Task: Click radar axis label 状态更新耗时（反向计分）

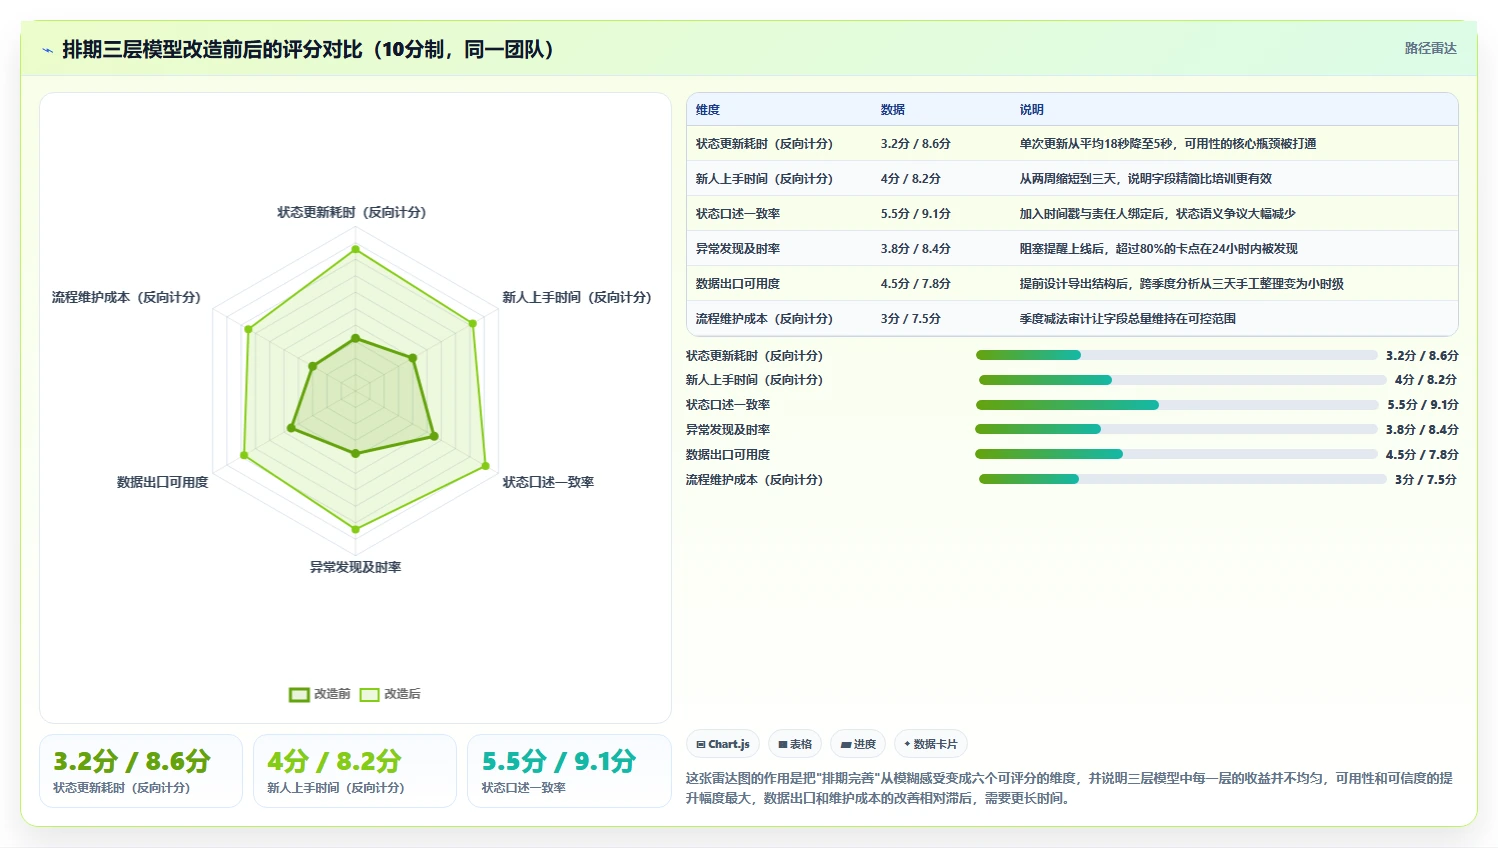Action: (352, 212)
